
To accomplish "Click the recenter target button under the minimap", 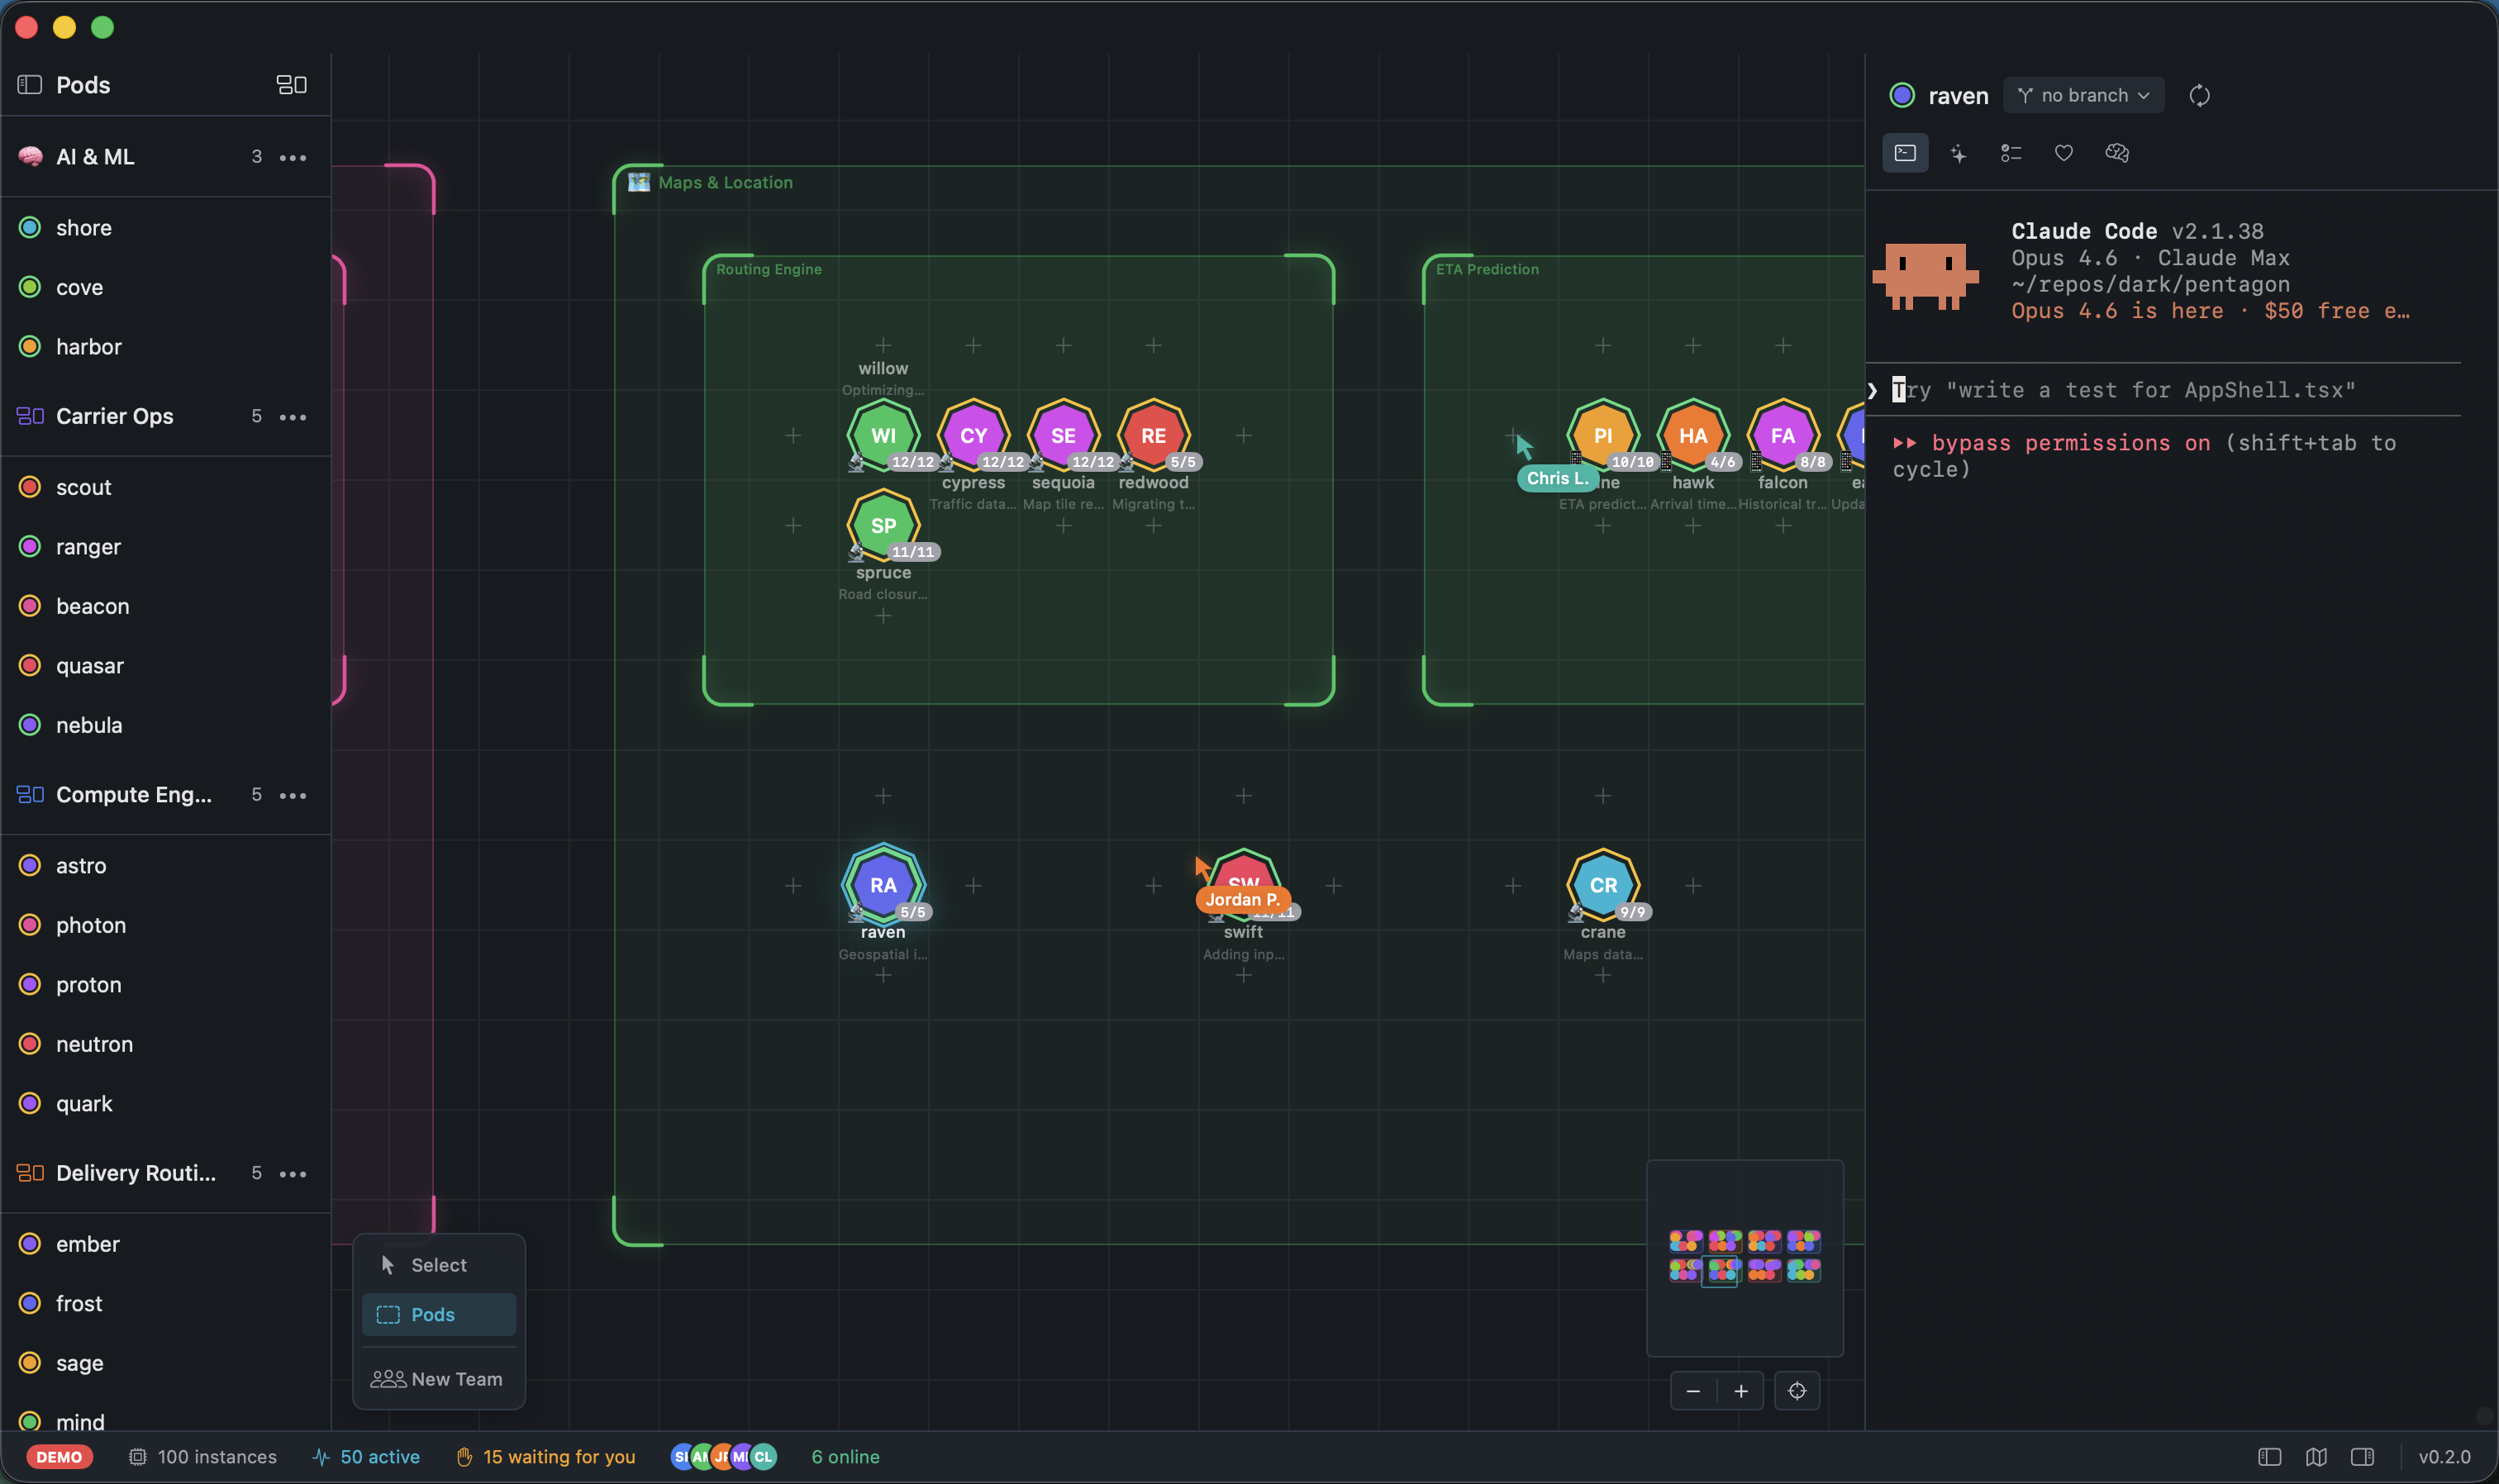I will click(1796, 1390).
